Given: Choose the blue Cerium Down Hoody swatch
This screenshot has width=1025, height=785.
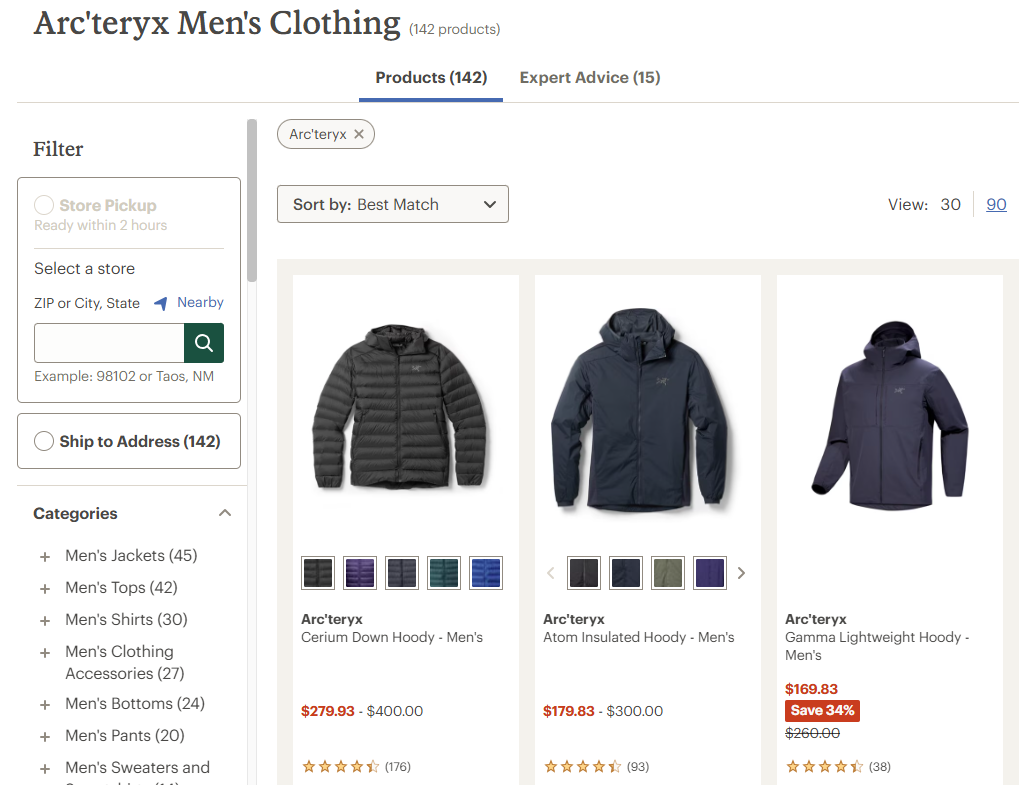Looking at the screenshot, I should point(486,573).
